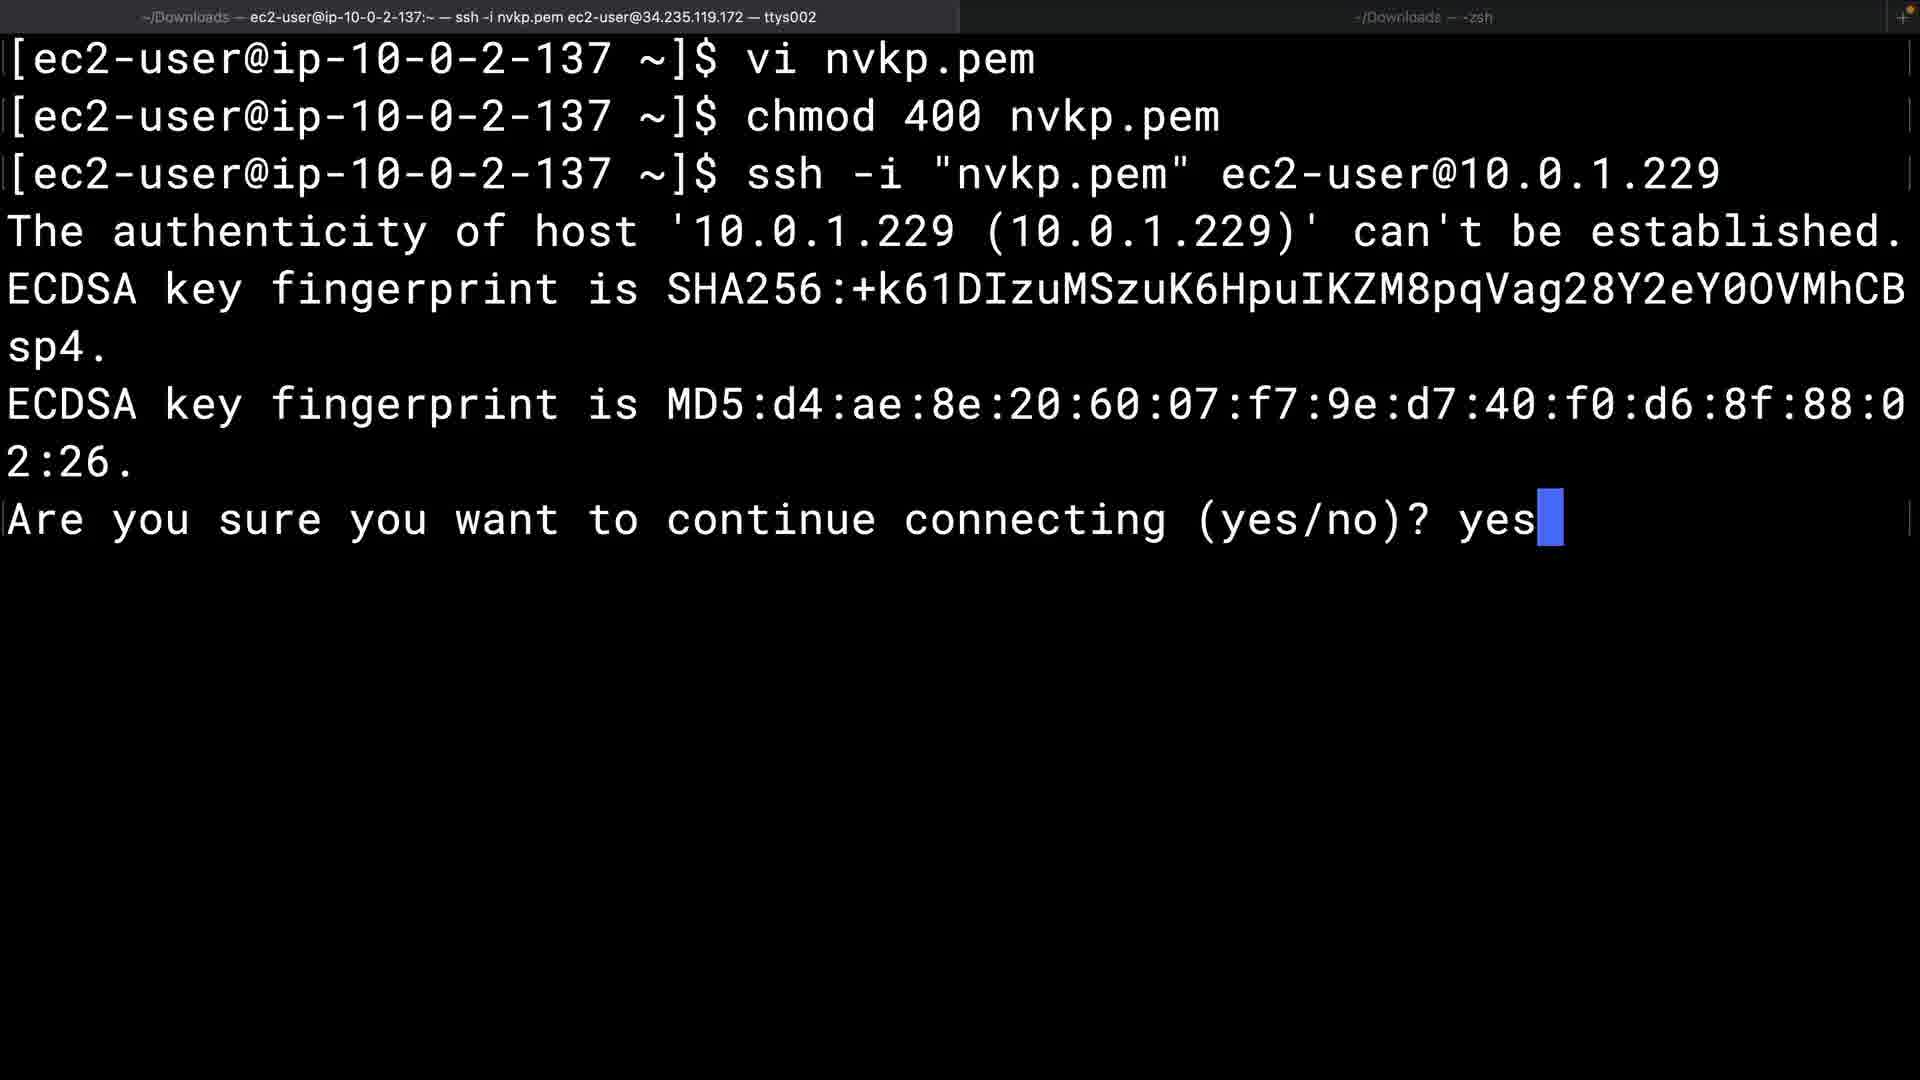Click the first shell prompt '[ec2-user@ip-10-0-2-137 ~]$'

(x=362, y=59)
